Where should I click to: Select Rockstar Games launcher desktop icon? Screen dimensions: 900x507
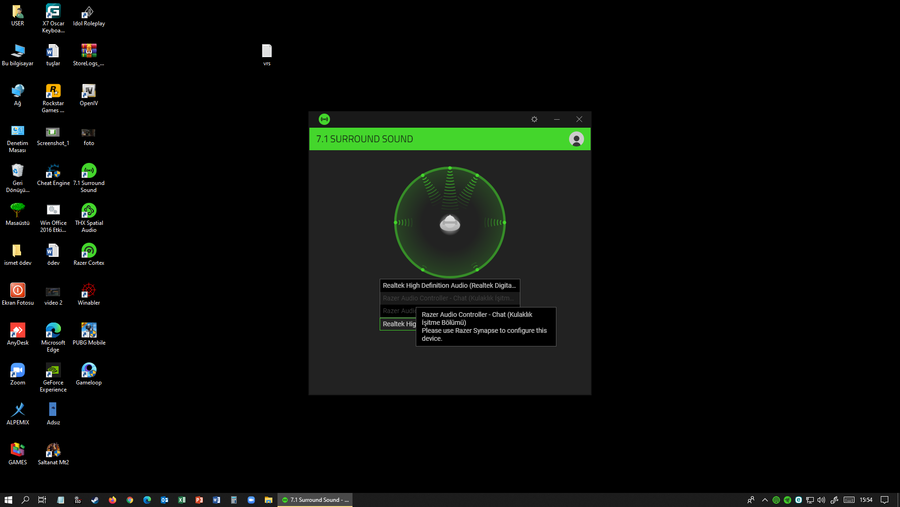(53, 99)
